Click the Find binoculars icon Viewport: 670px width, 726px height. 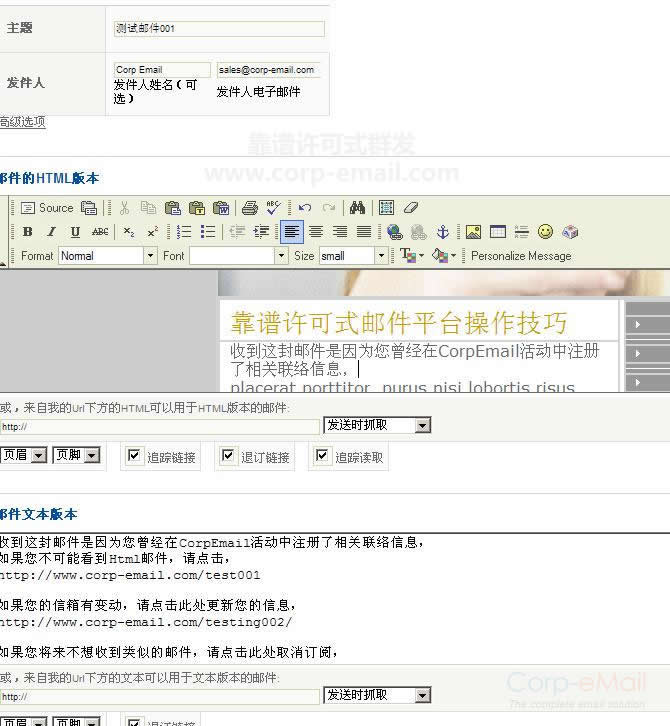357,208
